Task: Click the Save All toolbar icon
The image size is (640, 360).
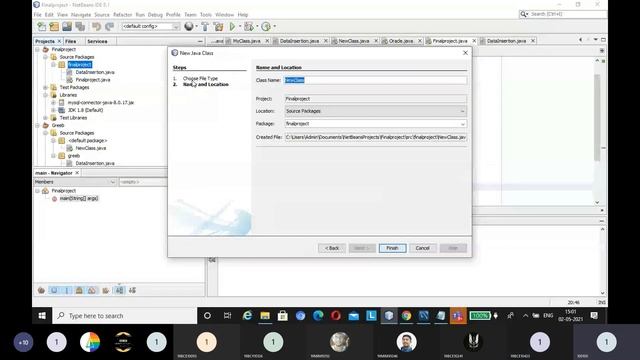Action: click(80, 27)
